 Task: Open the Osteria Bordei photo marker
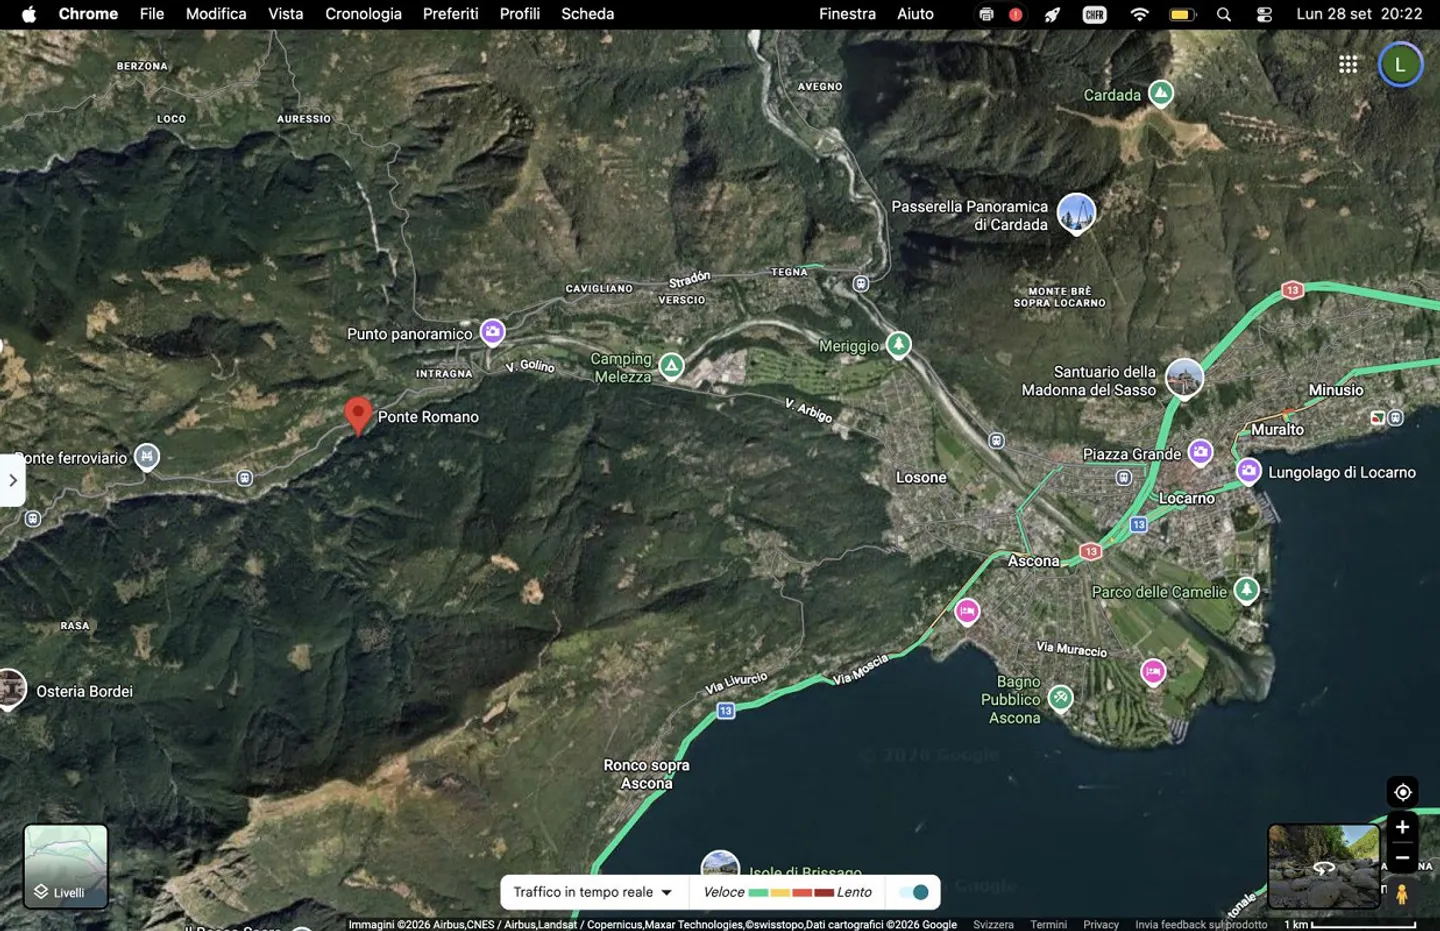[x=11, y=689]
